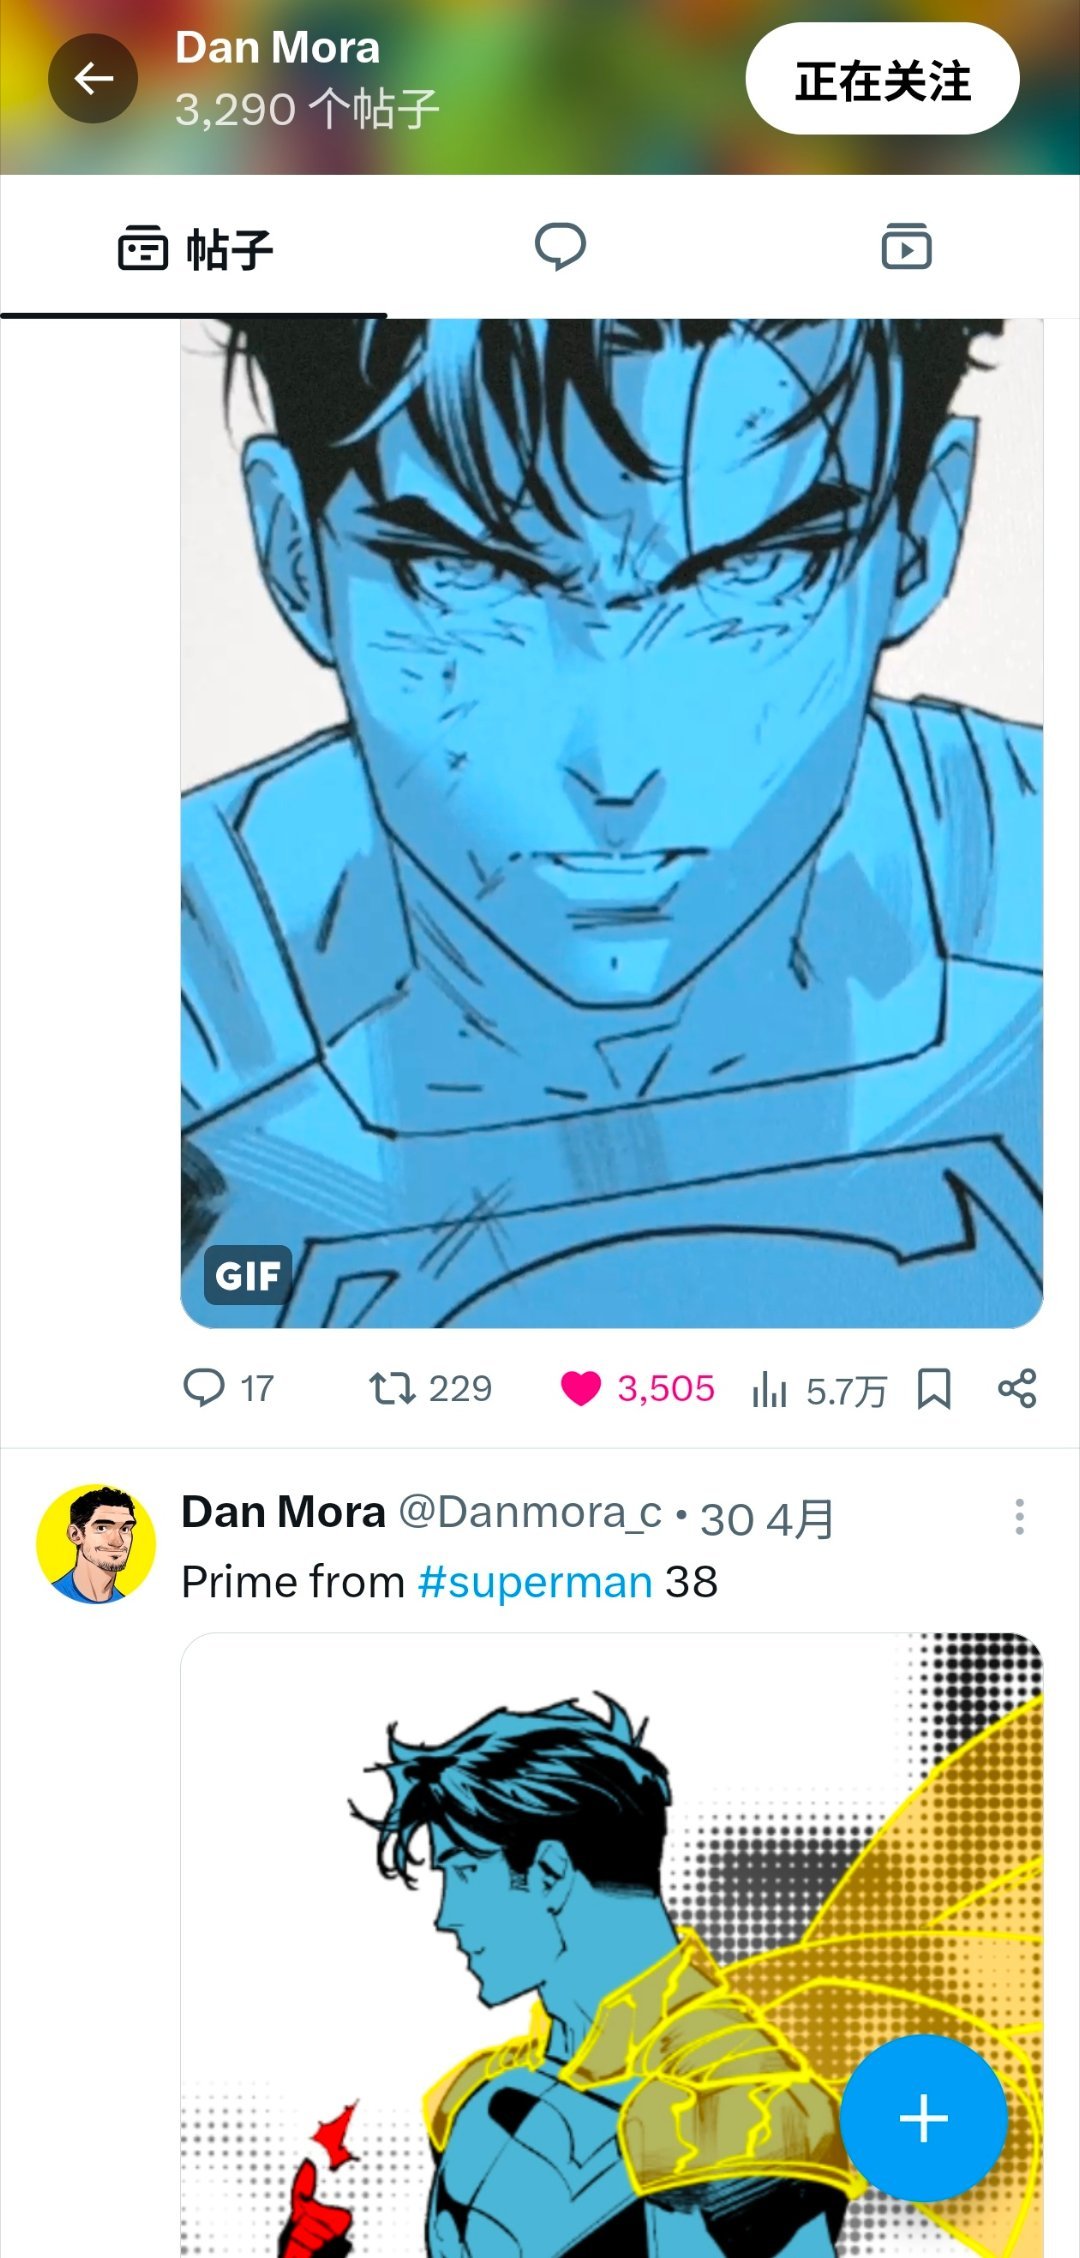Switch to the 帖子 posts tab
The width and height of the screenshot is (1080, 2258).
coord(195,249)
